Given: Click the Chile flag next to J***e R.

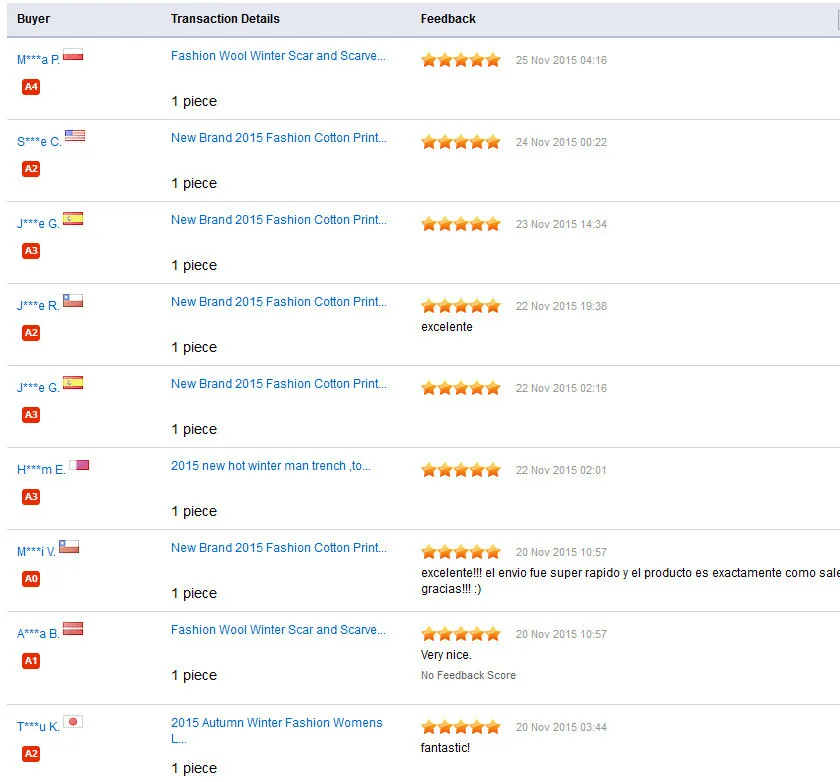Looking at the screenshot, I should (73, 300).
